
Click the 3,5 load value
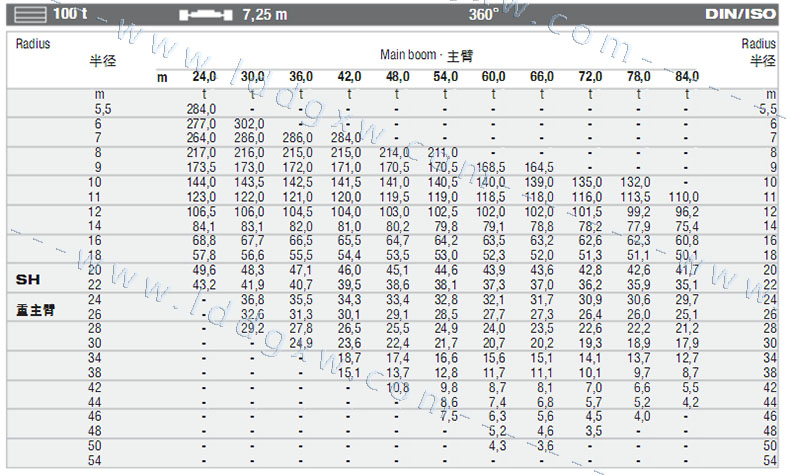point(594,432)
